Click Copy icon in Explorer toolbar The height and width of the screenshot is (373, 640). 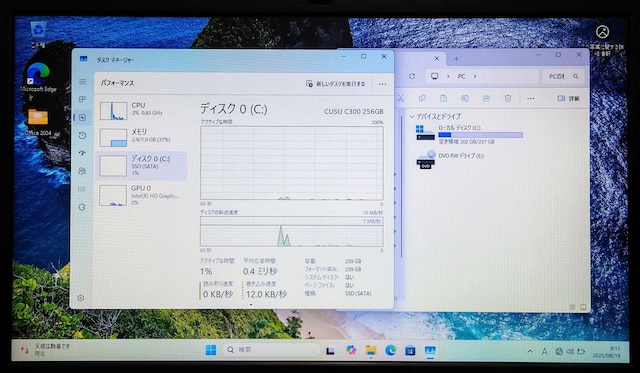422,98
